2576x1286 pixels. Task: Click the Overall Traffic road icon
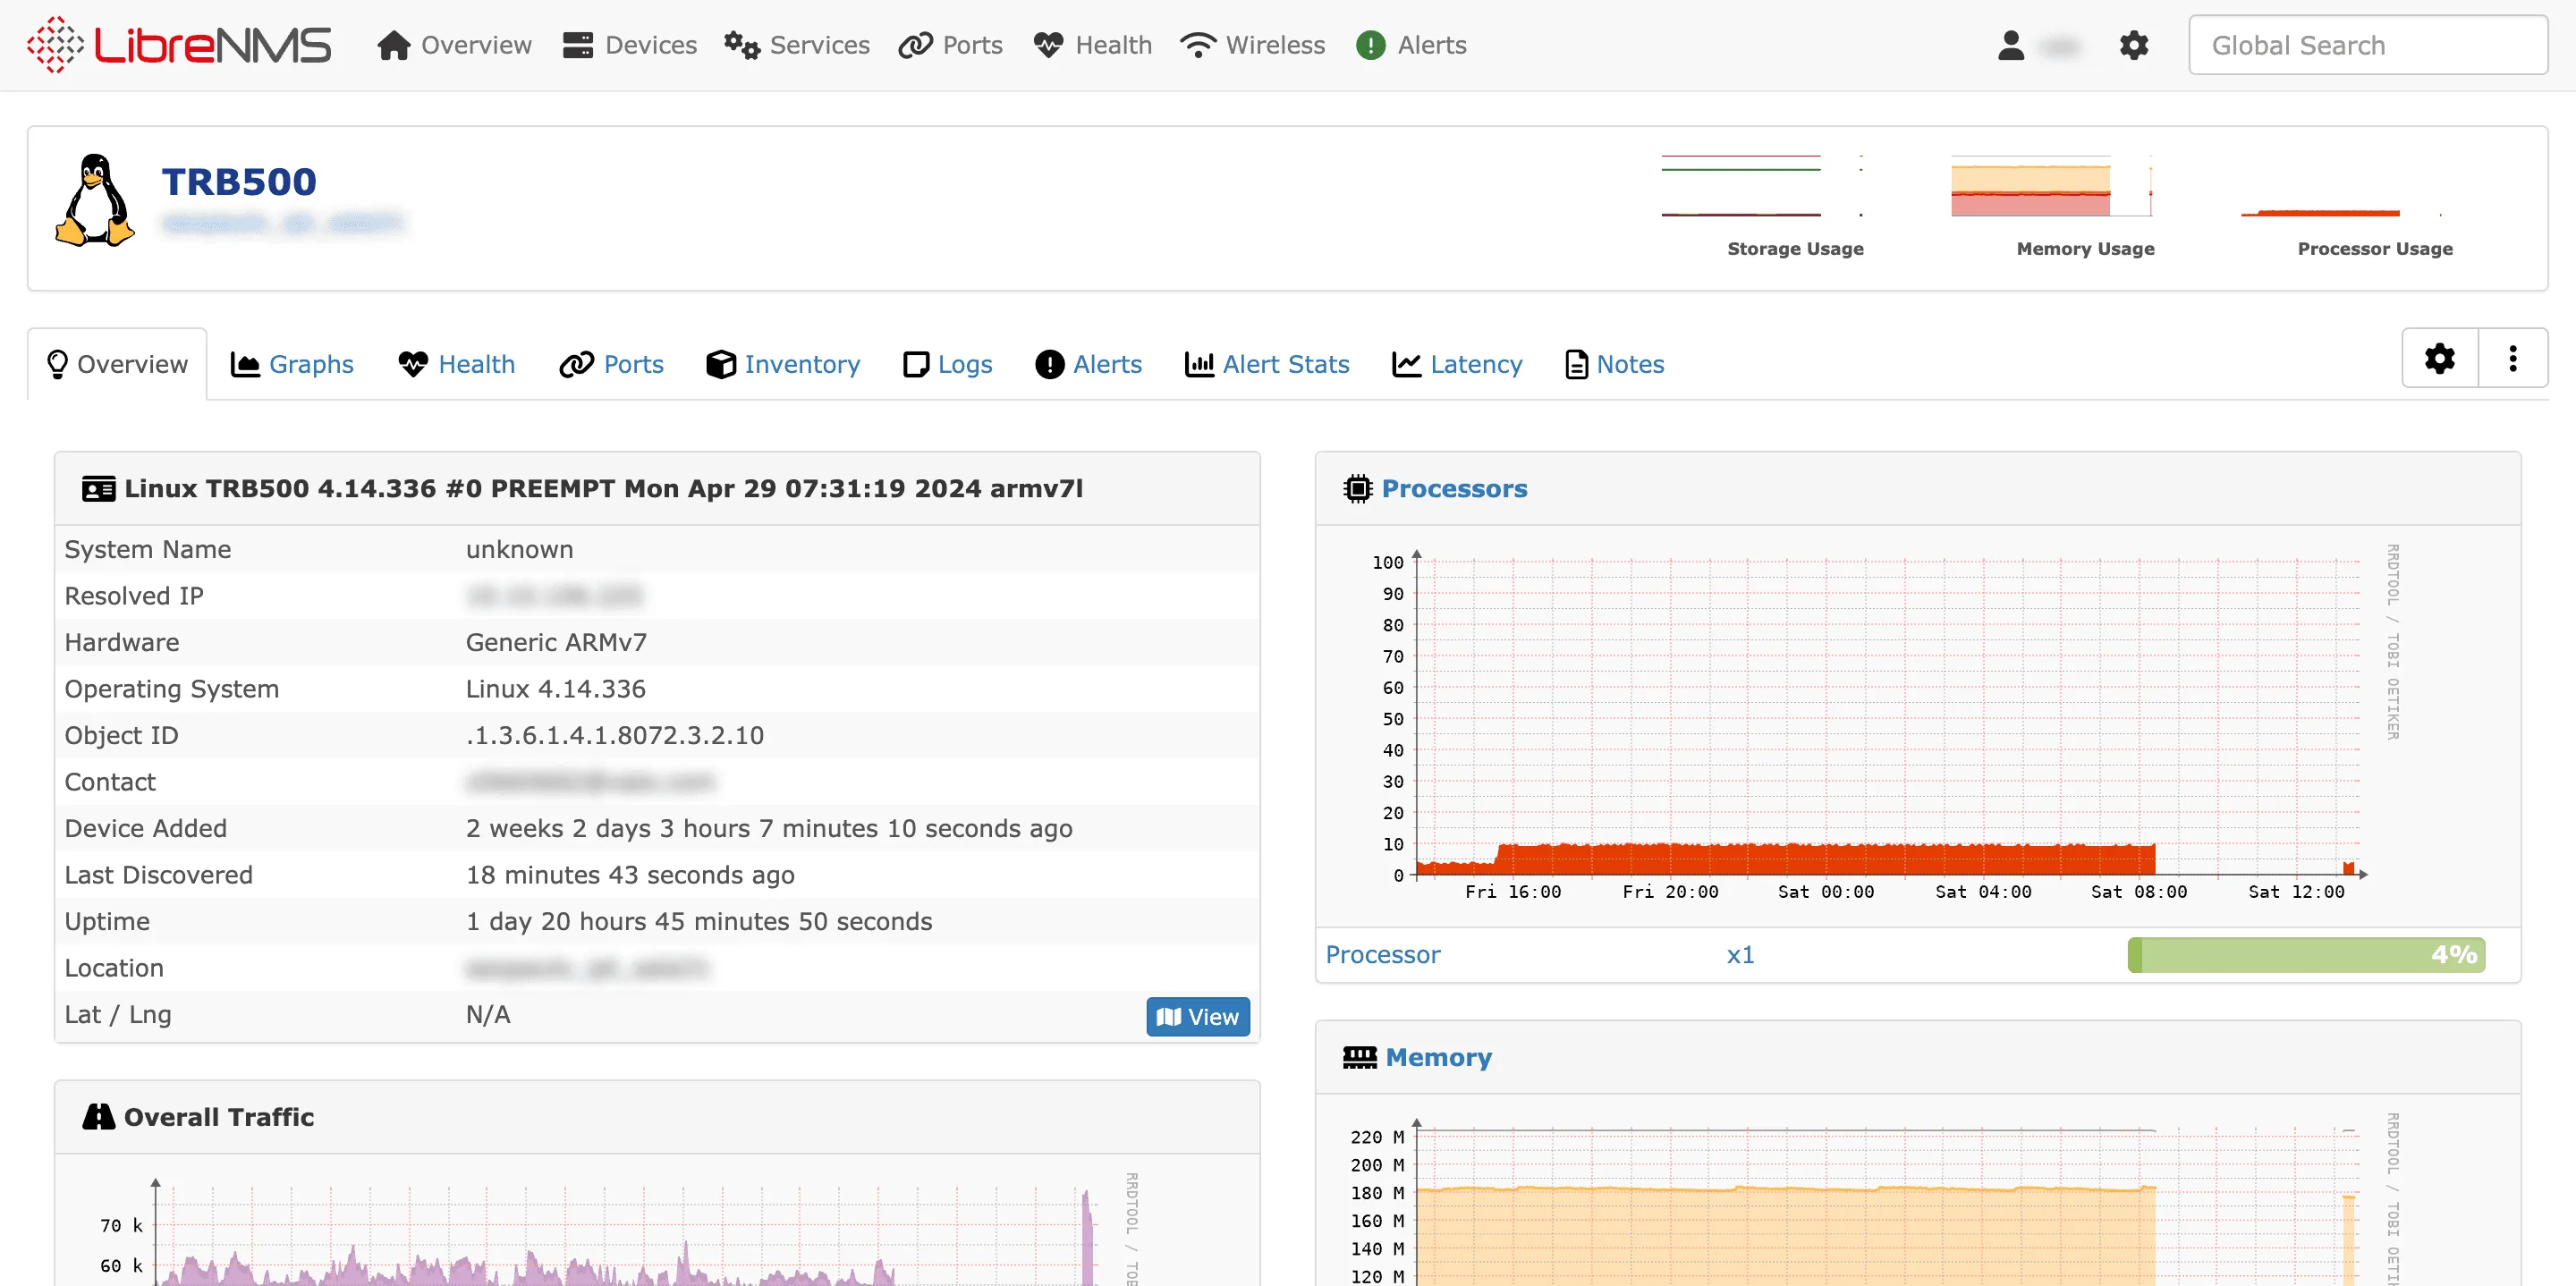point(98,1117)
